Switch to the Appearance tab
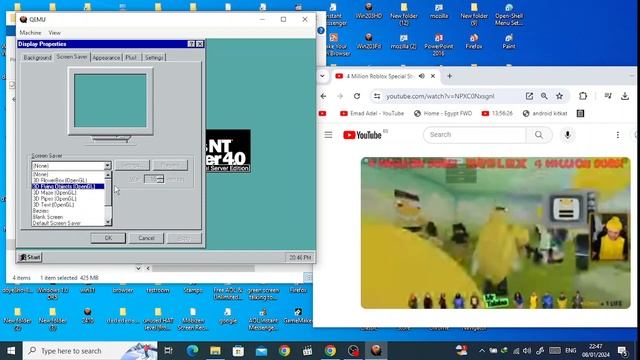Image resolution: width=640 pixels, height=360 pixels. click(106, 58)
